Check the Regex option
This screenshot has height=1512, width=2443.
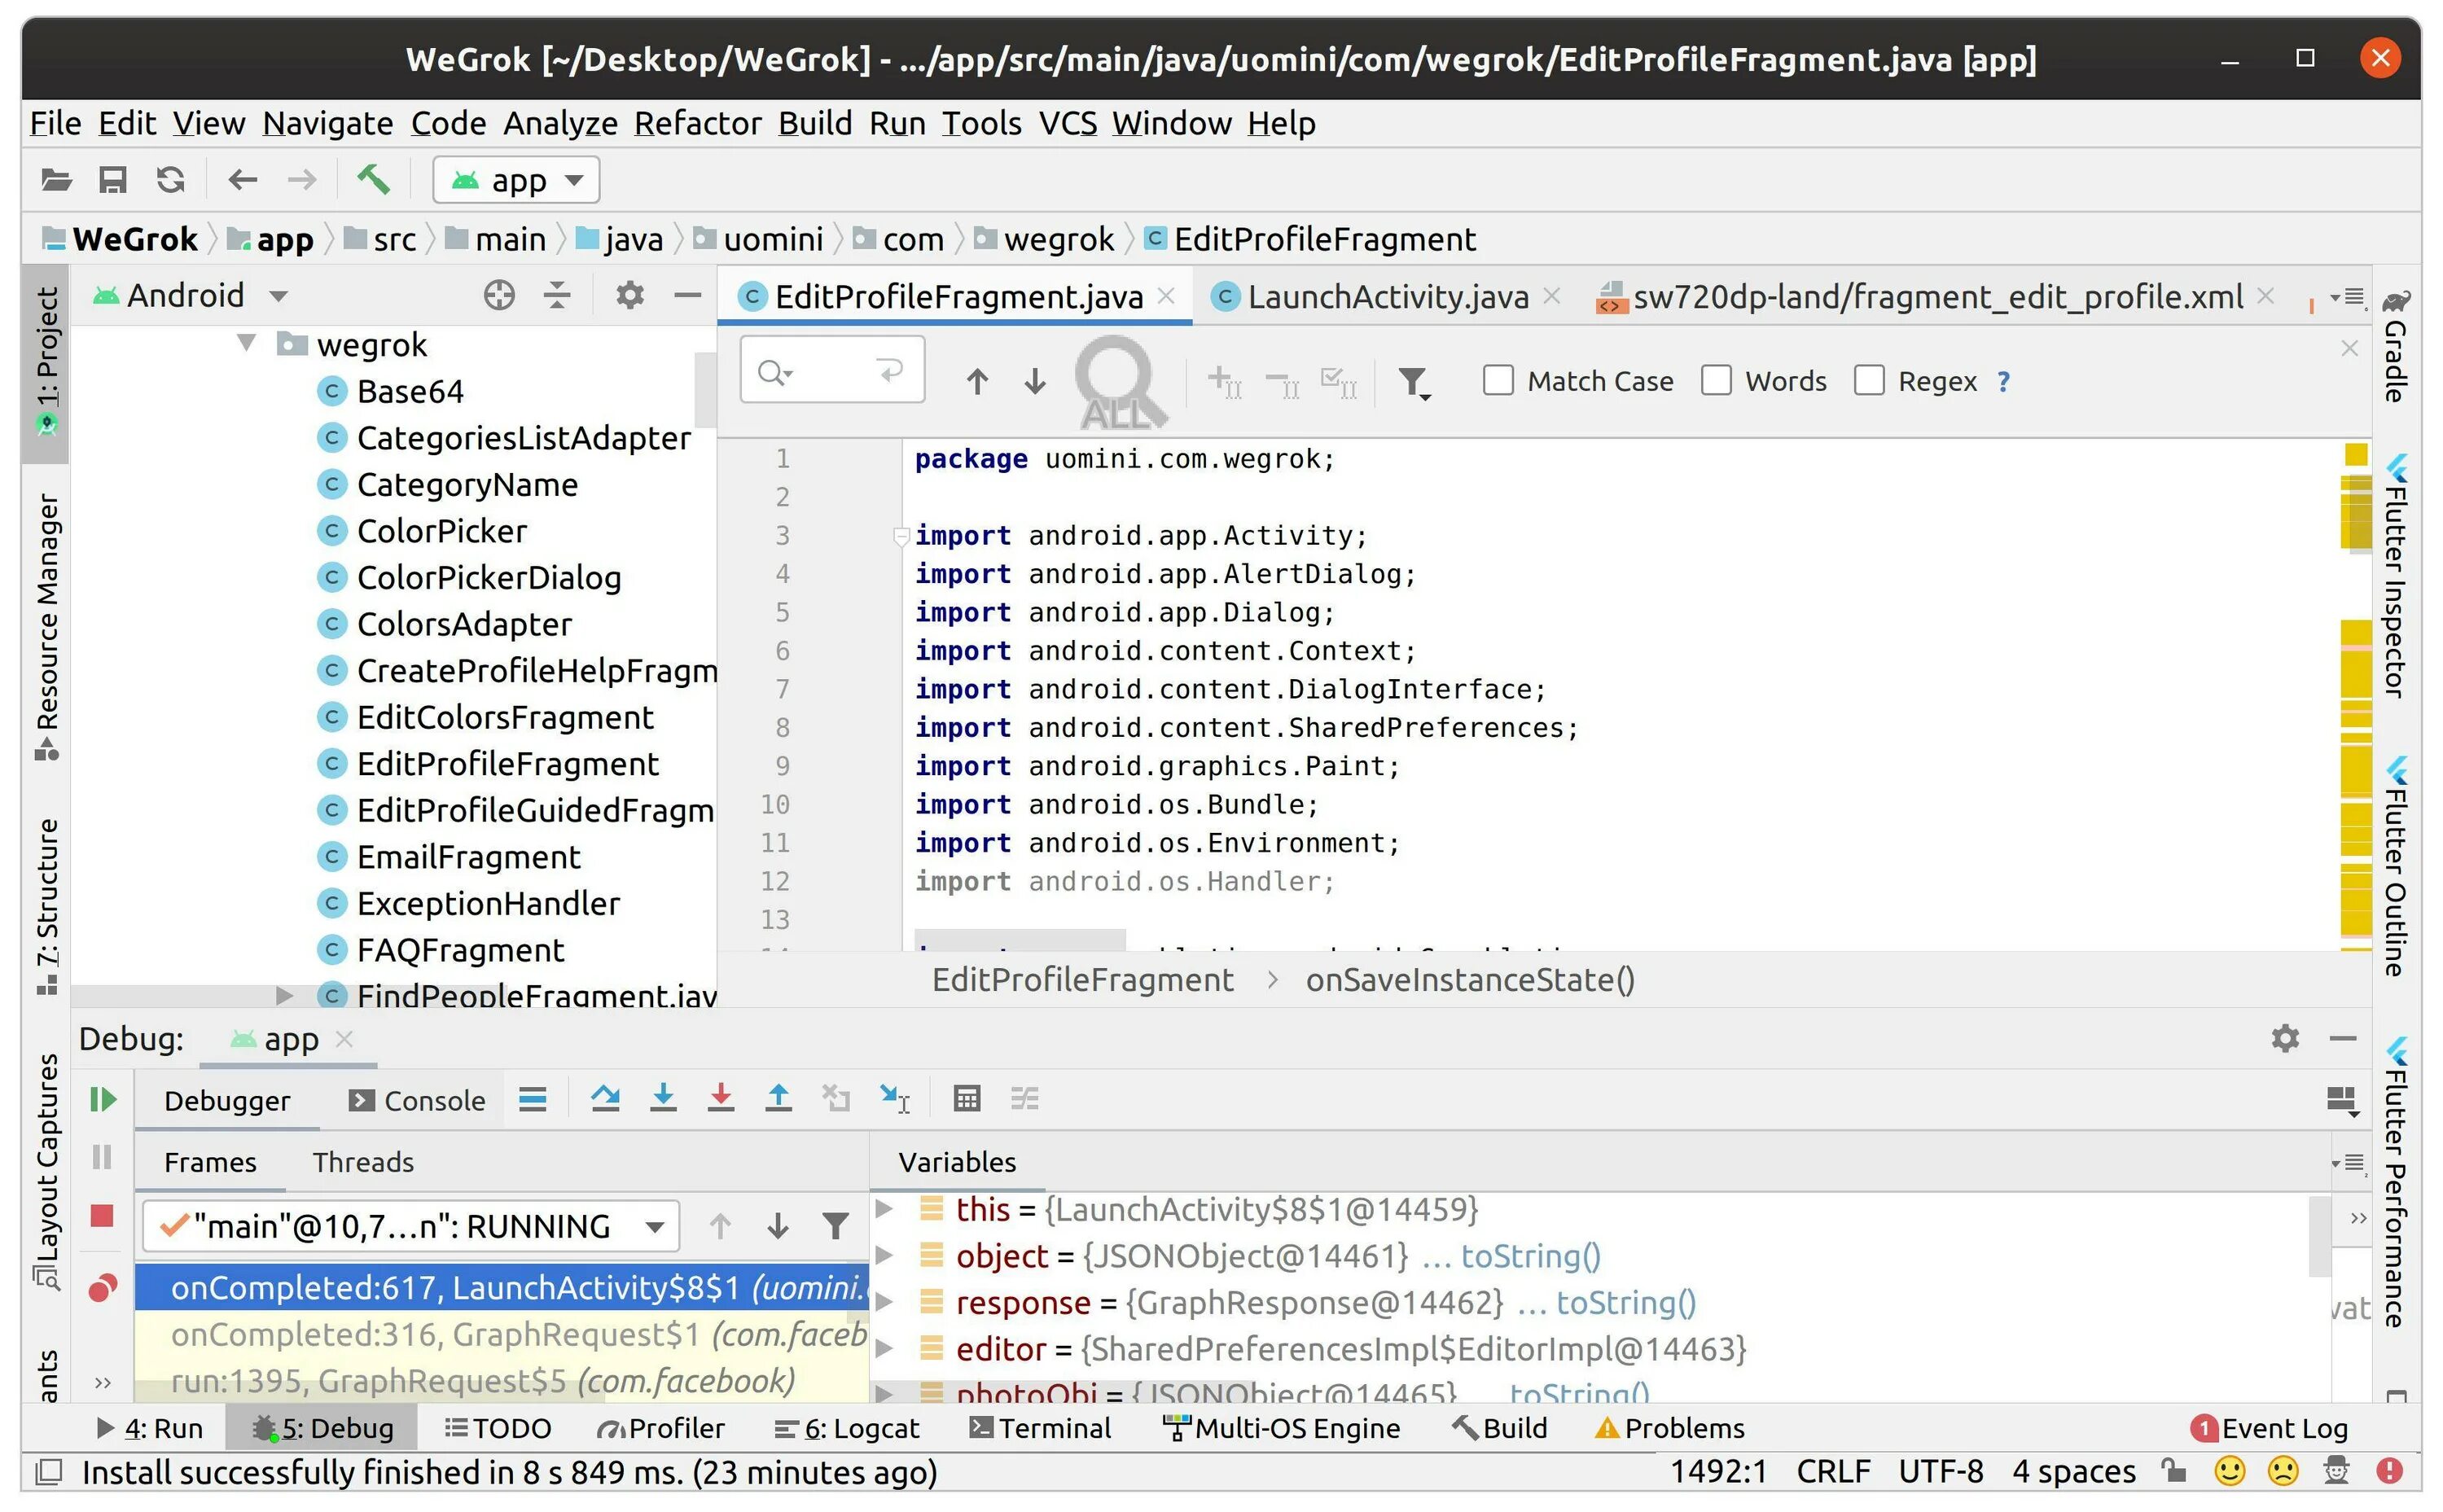(1868, 381)
